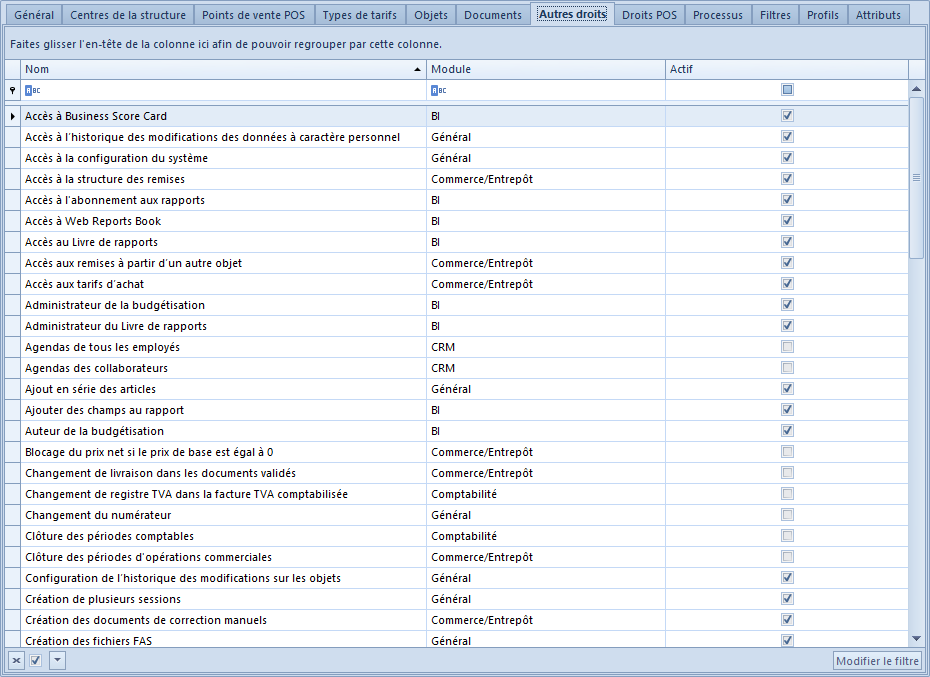This screenshot has height=677, width=930.
Task: Click the vertical scrollbar thumb
Action: [x=916, y=177]
